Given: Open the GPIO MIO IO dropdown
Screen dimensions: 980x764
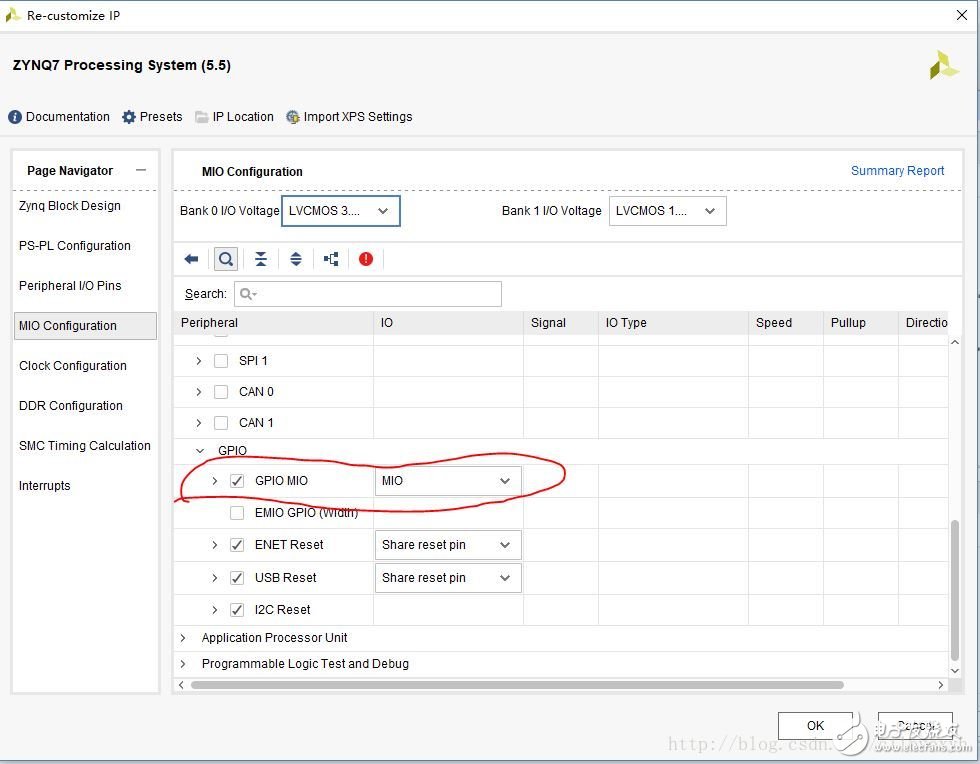Looking at the screenshot, I should 448,481.
